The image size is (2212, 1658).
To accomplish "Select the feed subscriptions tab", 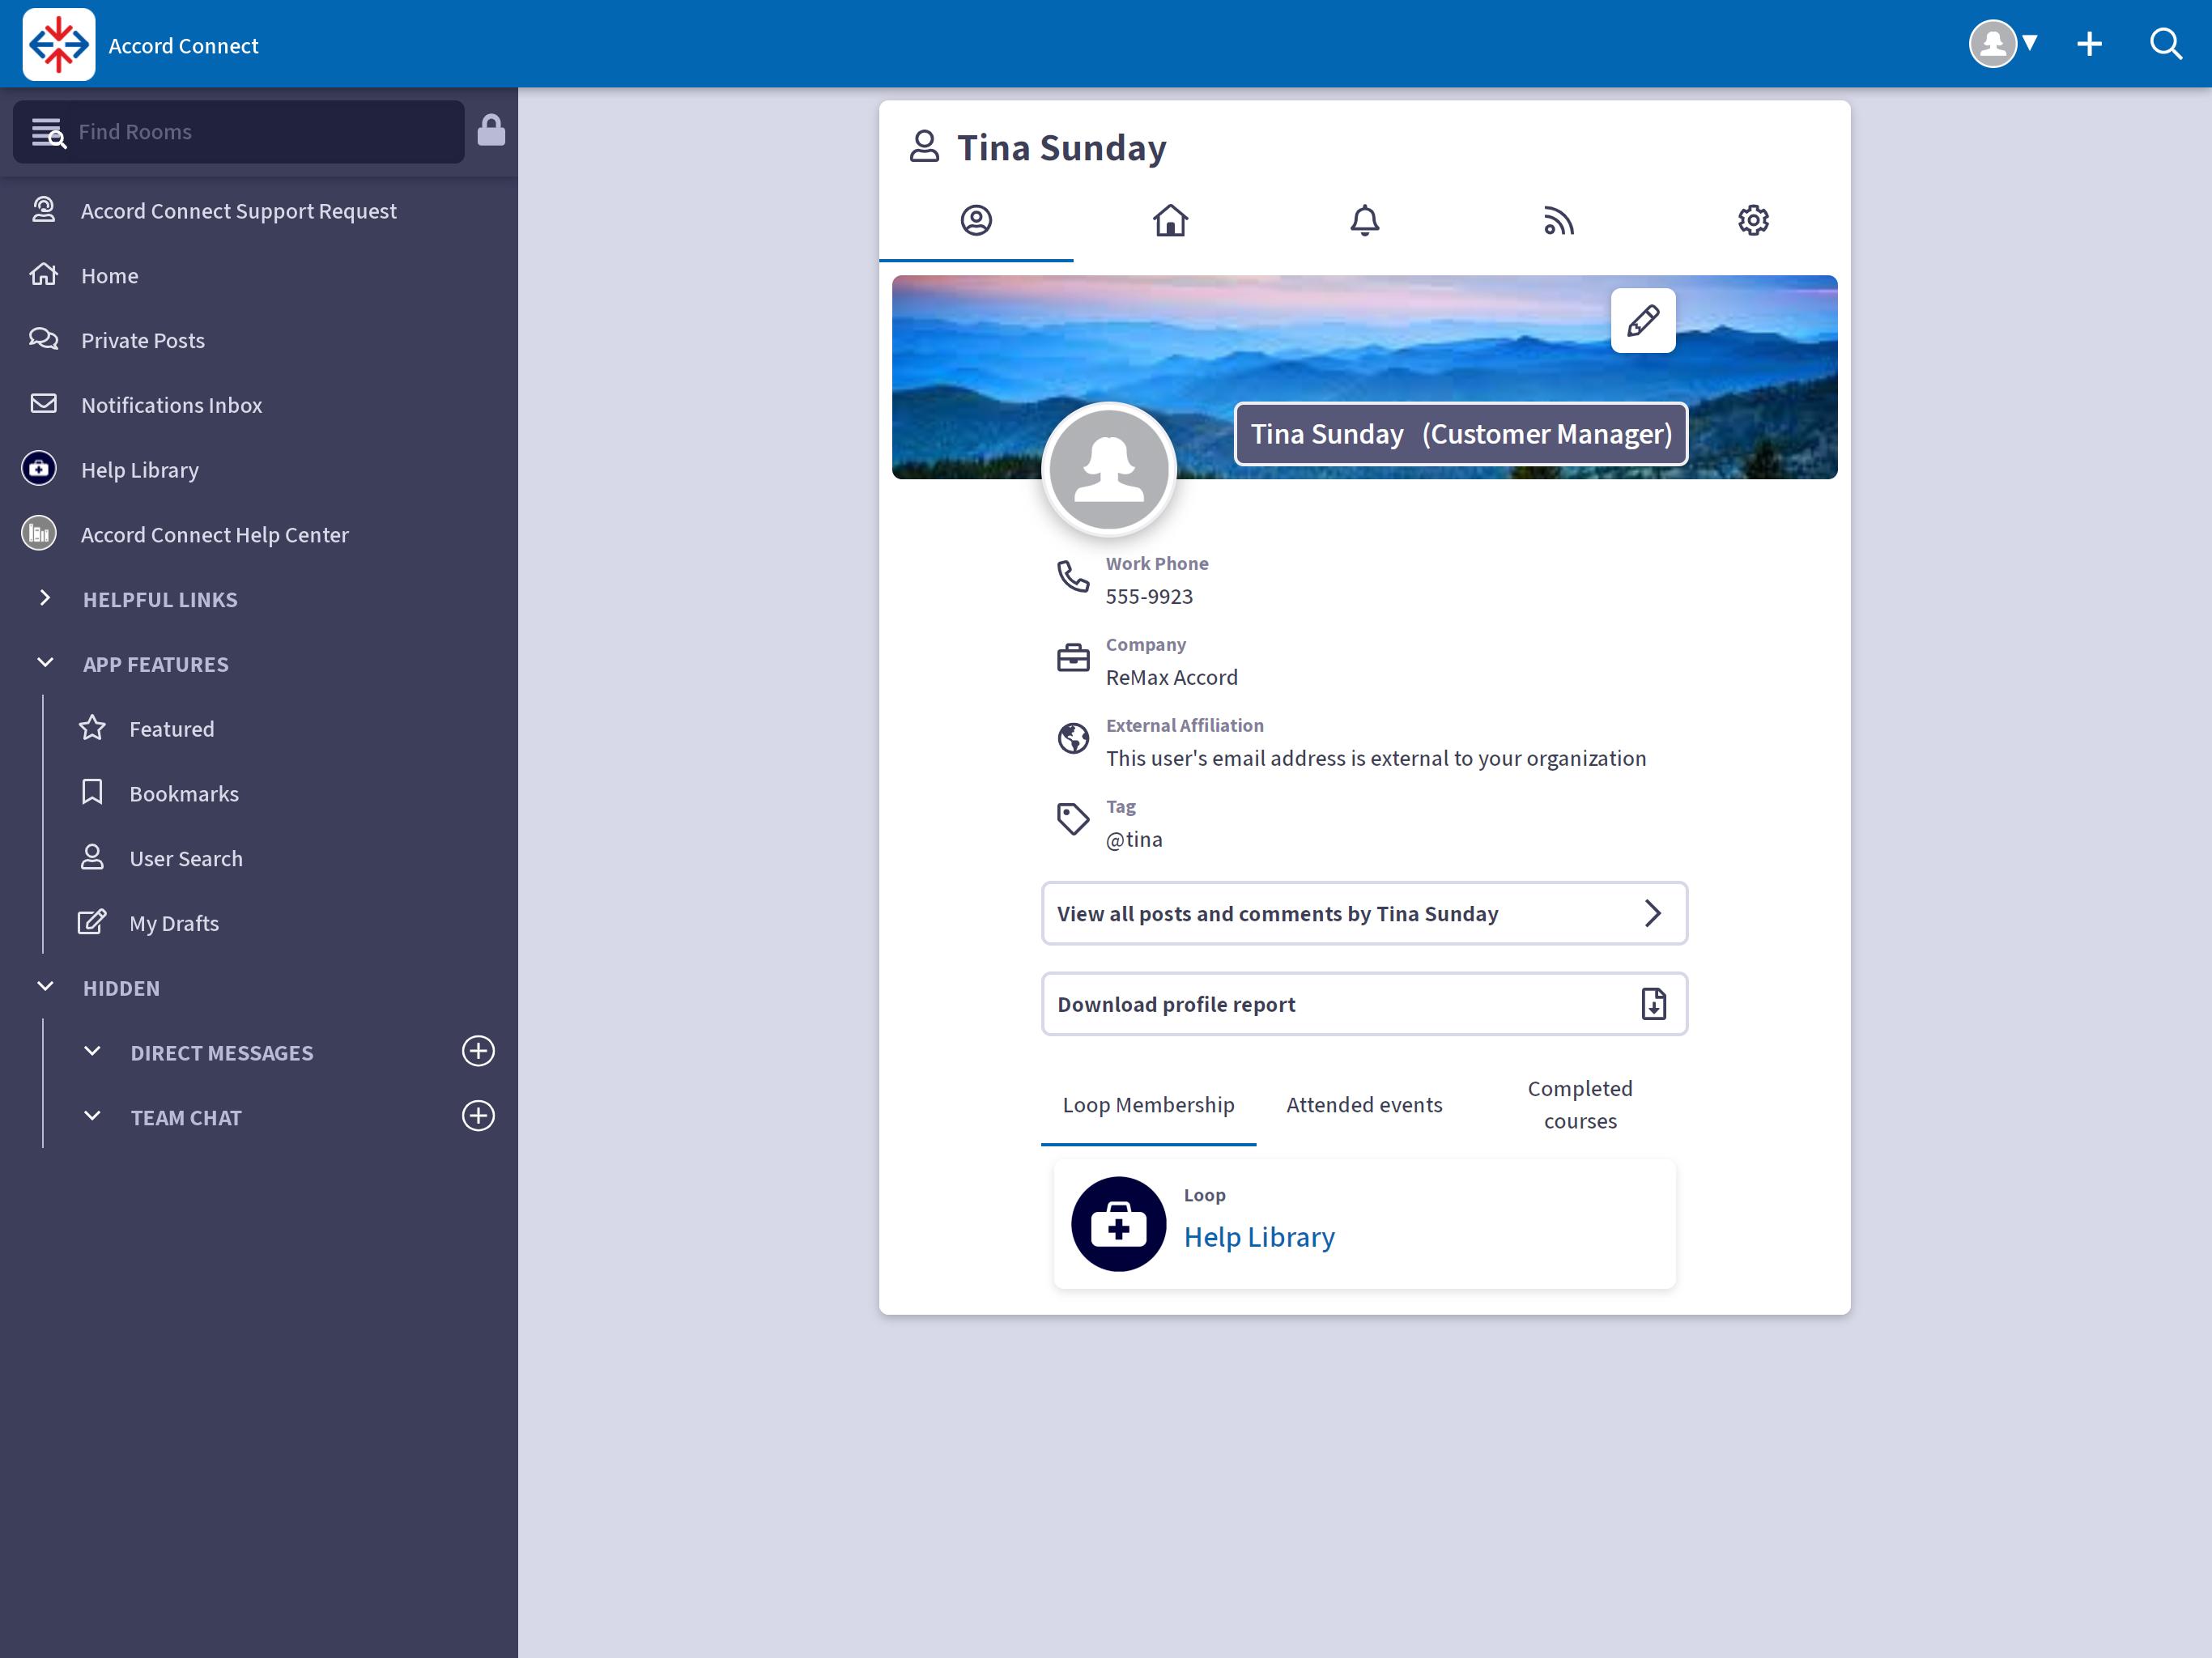I will pyautogui.click(x=1559, y=220).
